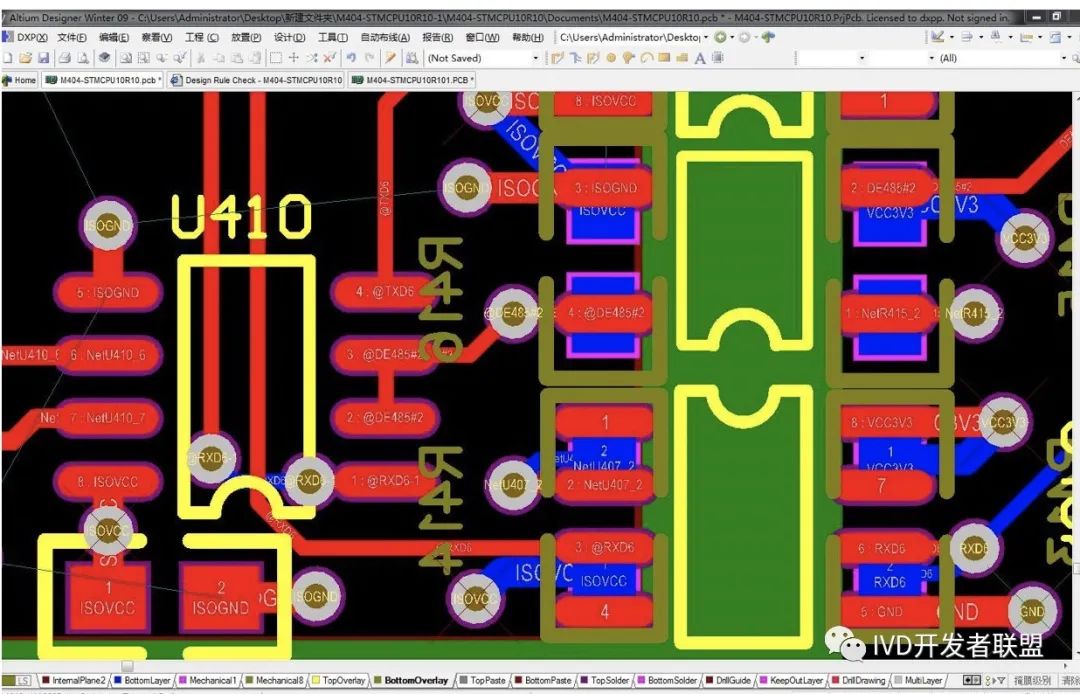Image resolution: width=1080 pixels, height=694 pixels.
Task: Select the Place String 'A' tool
Action: coord(700,58)
